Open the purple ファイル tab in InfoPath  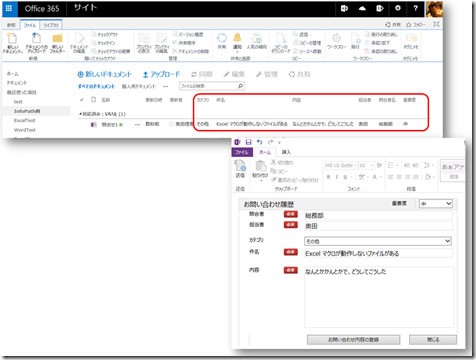[x=242, y=152]
